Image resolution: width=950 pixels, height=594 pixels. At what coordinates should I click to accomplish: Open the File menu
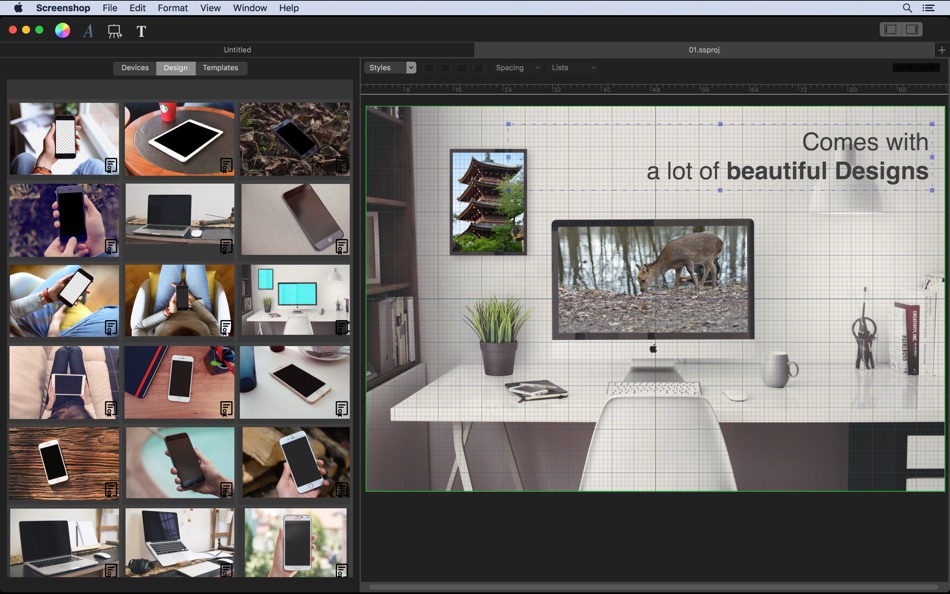(110, 8)
